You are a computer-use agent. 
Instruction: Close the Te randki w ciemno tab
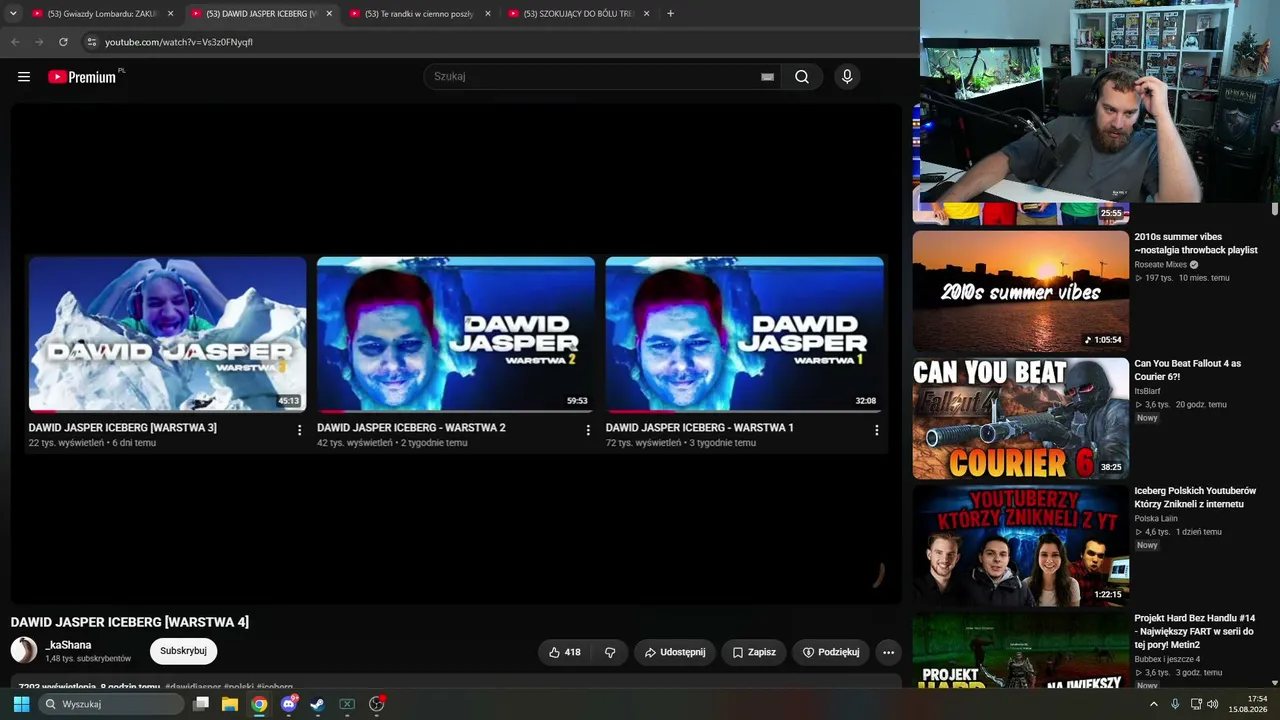[x=488, y=14]
